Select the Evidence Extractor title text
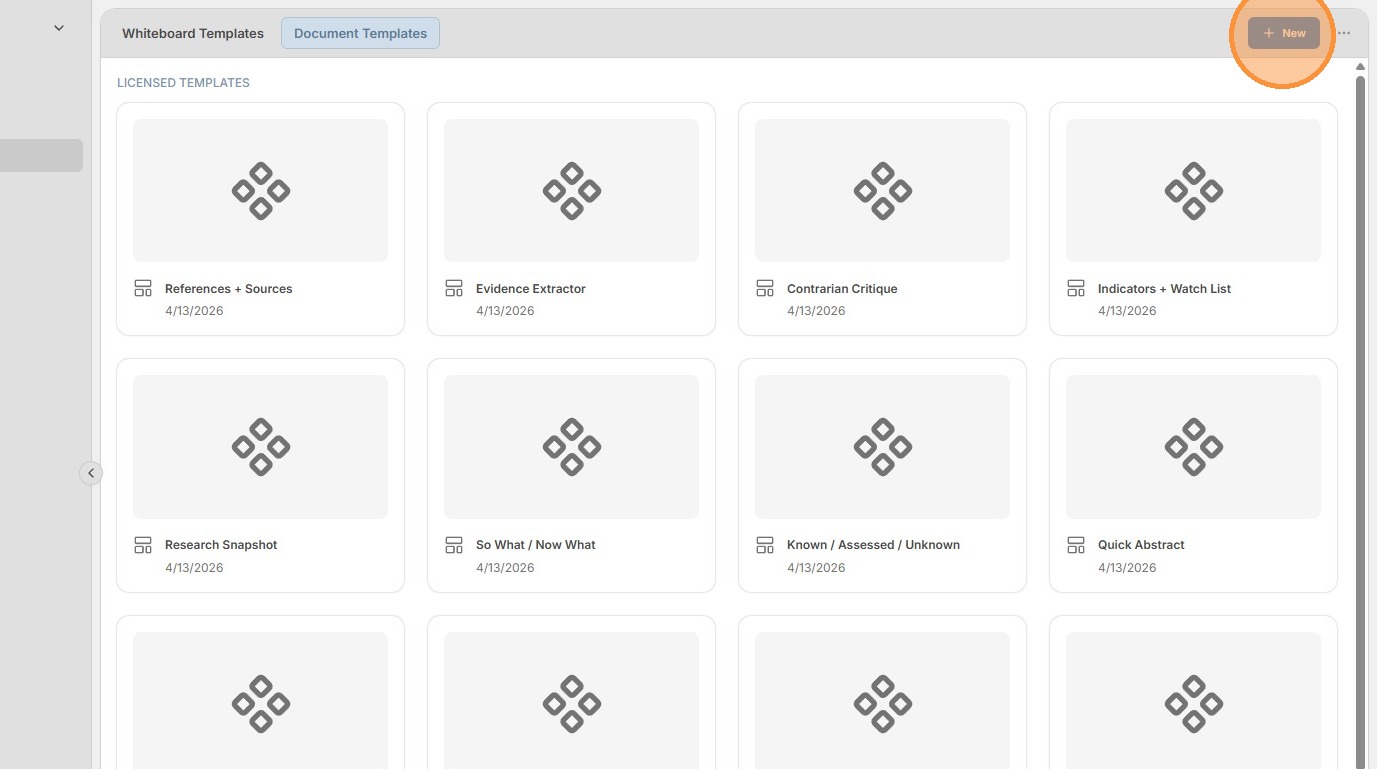Viewport: 1377px width, 769px height. click(531, 289)
